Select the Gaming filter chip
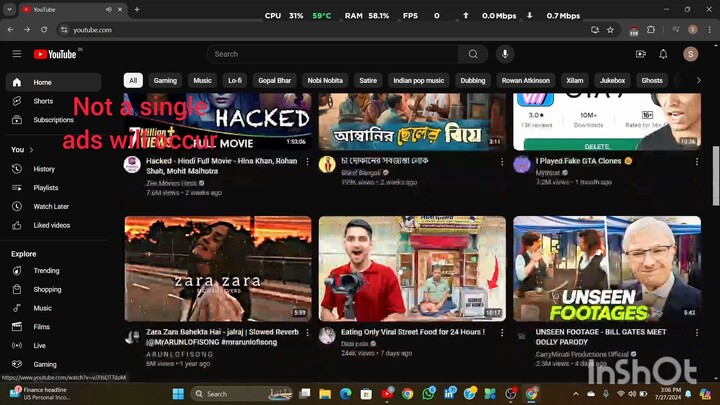 [165, 80]
